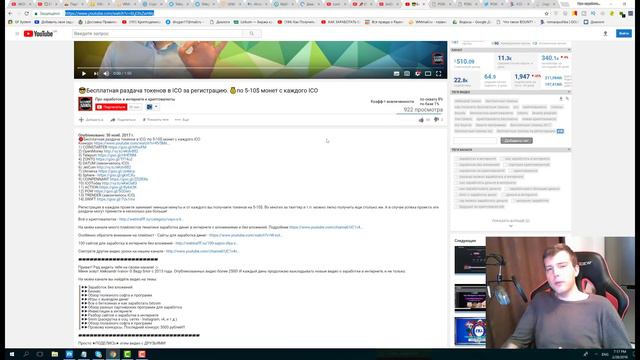Click Поделиться share button
Screen dimensions: 640x360
pyautogui.click(x=123, y=120)
